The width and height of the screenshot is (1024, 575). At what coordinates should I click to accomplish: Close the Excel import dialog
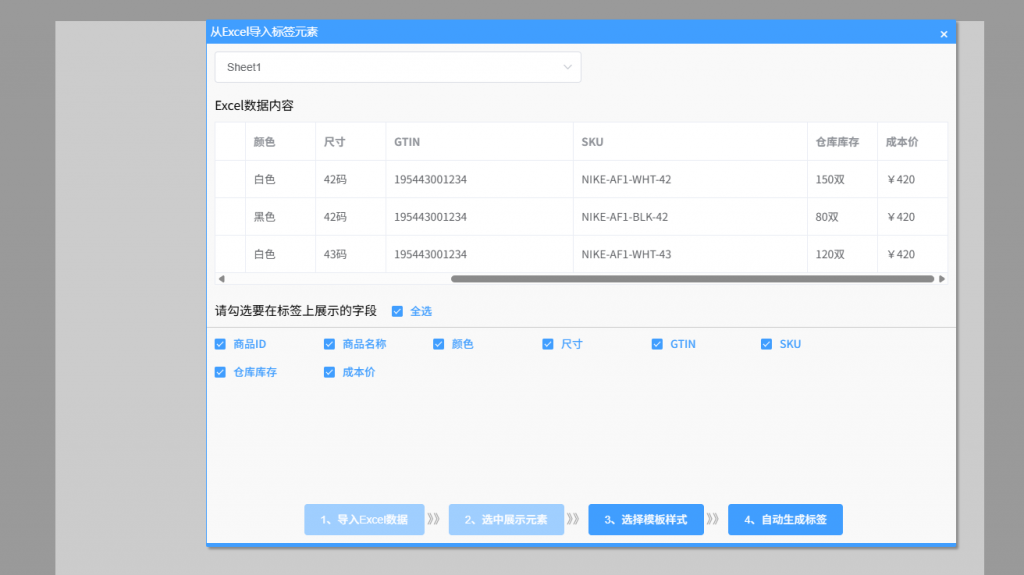click(x=943, y=33)
